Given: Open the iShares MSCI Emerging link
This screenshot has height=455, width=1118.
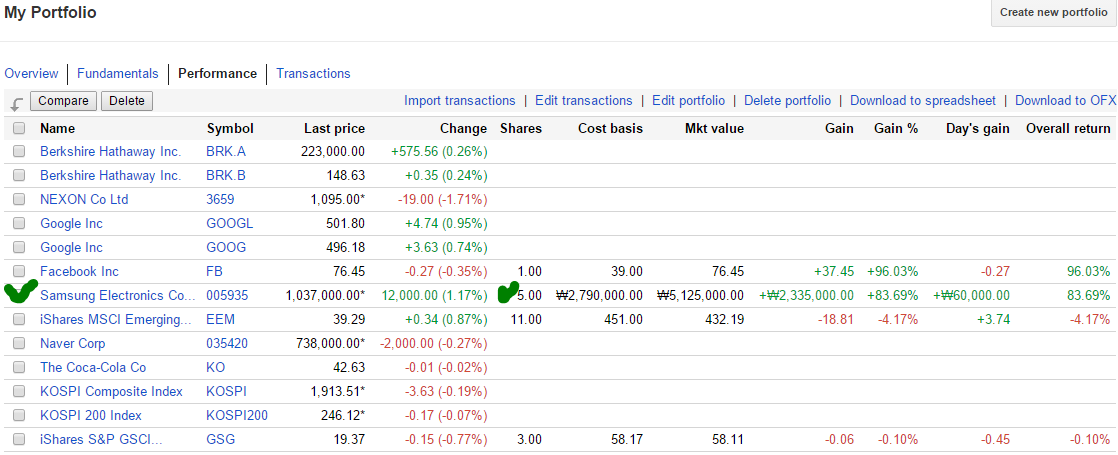Looking at the screenshot, I should click(x=116, y=319).
